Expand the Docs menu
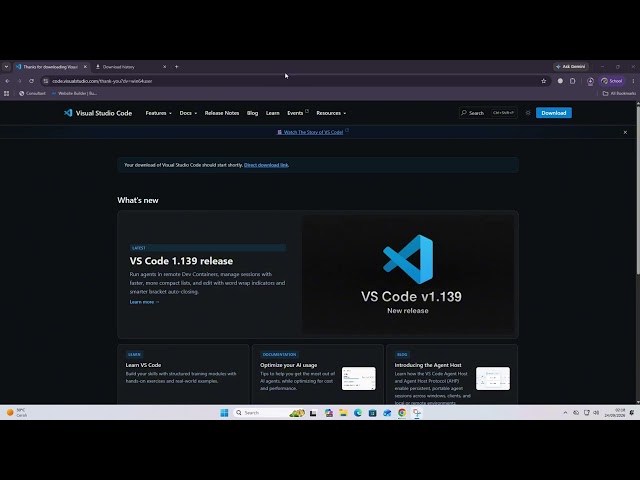This screenshot has width=640, height=480. (188, 113)
